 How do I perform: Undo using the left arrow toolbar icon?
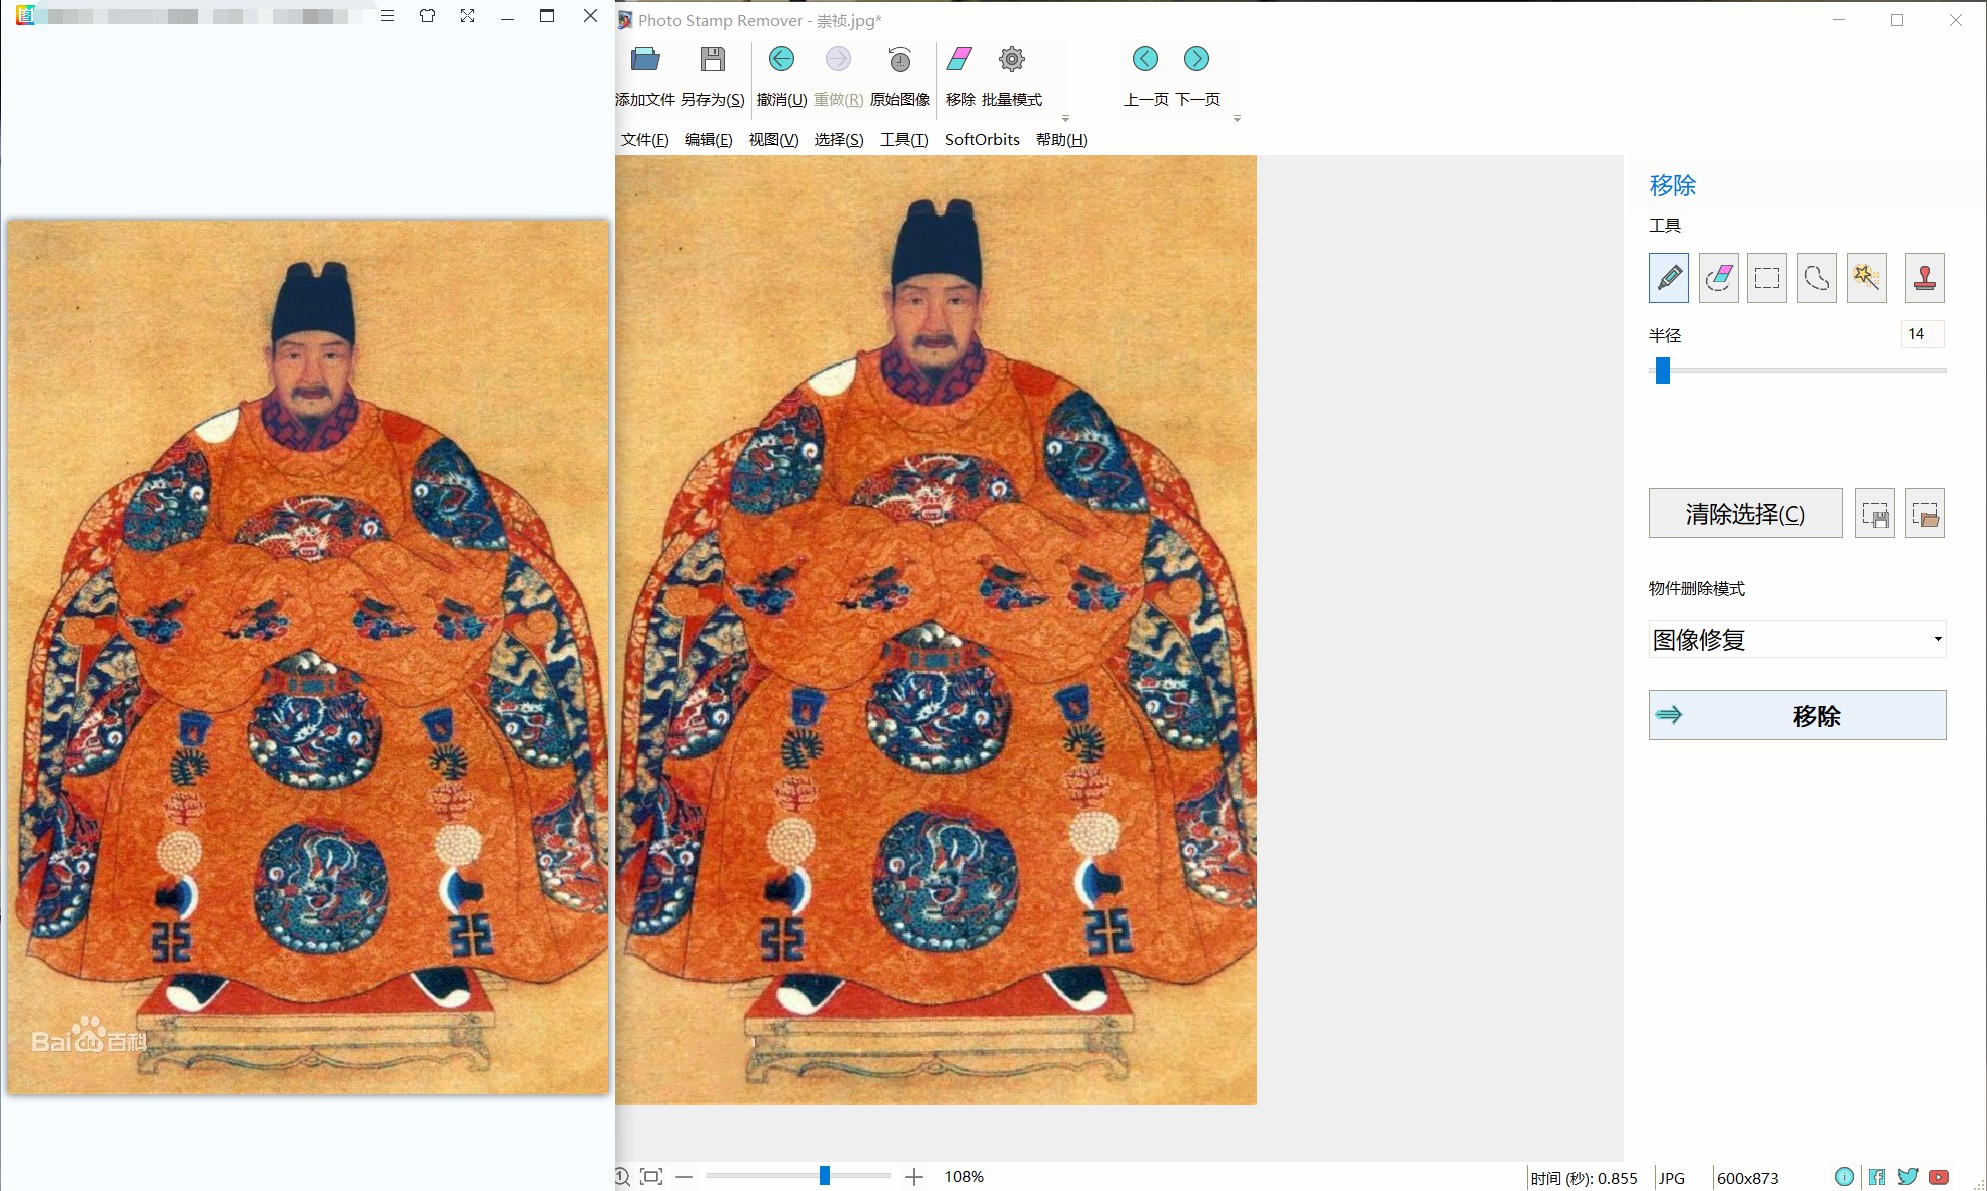point(781,59)
